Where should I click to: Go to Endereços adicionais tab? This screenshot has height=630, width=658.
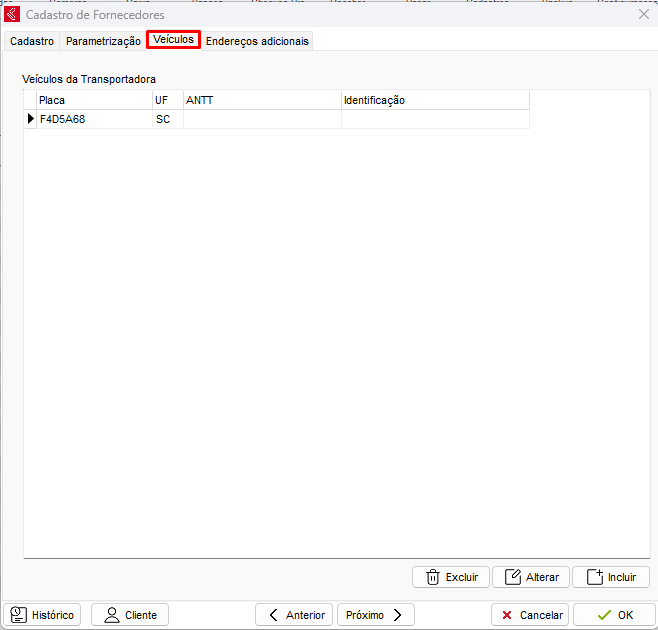point(258,41)
